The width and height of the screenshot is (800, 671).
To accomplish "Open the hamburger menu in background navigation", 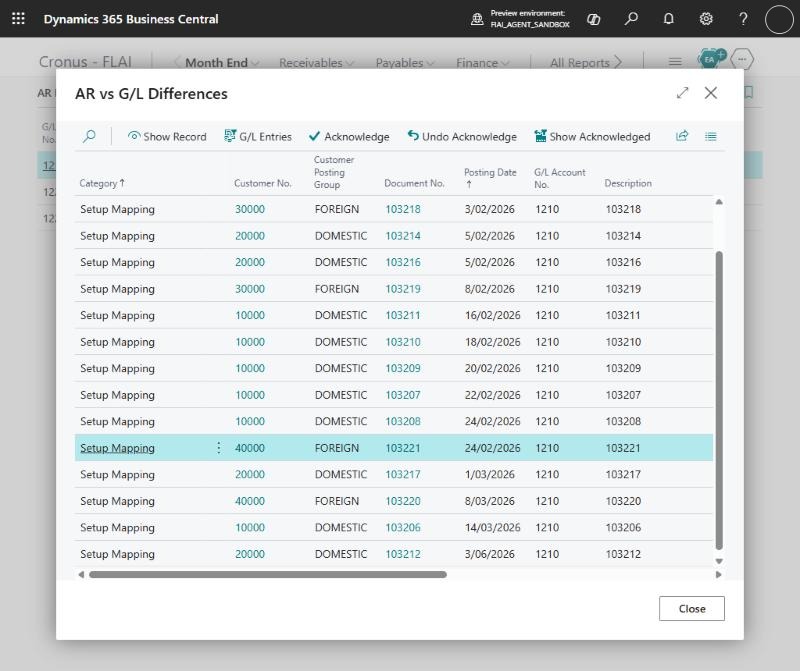I will tap(675, 62).
